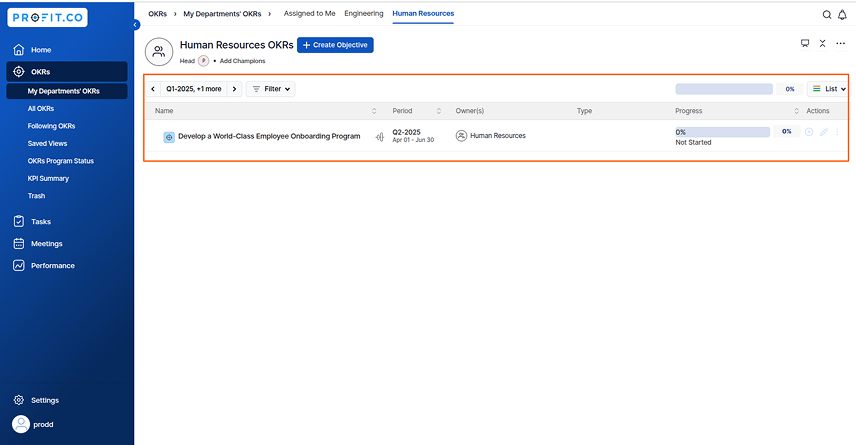
Task: Click the Create Objective button
Action: 335,45
